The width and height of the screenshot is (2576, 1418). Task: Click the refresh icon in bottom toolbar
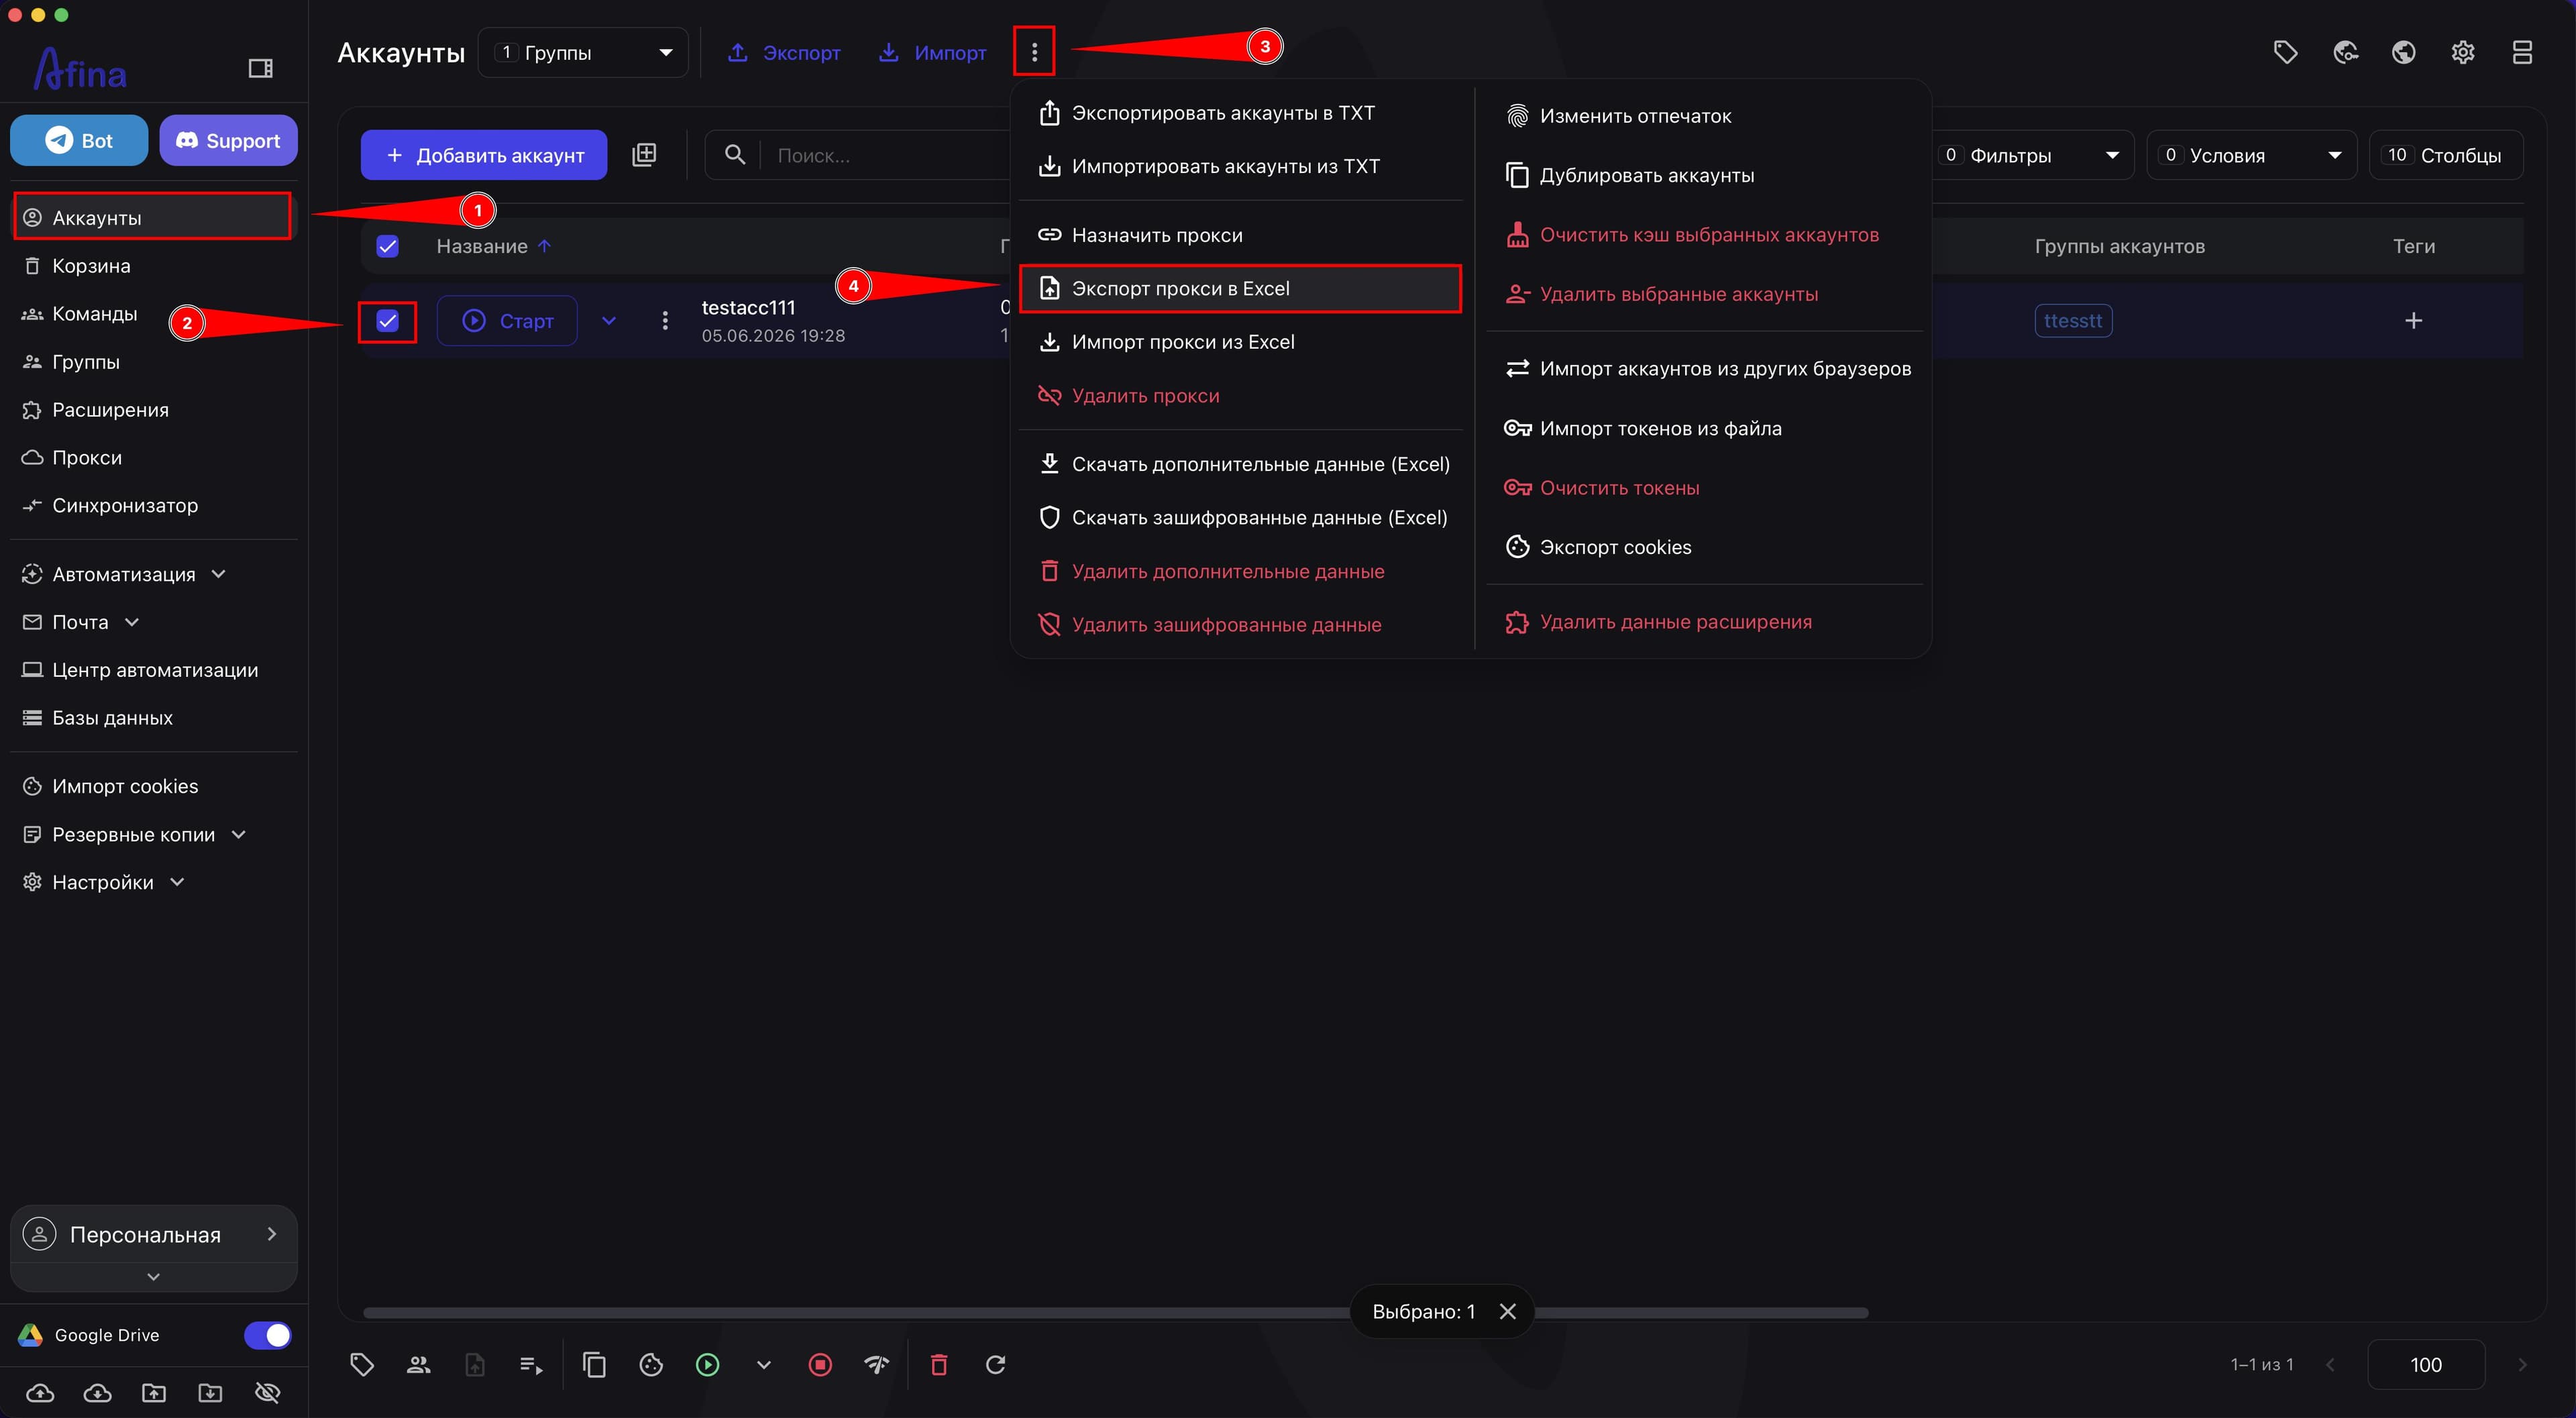995,1364
